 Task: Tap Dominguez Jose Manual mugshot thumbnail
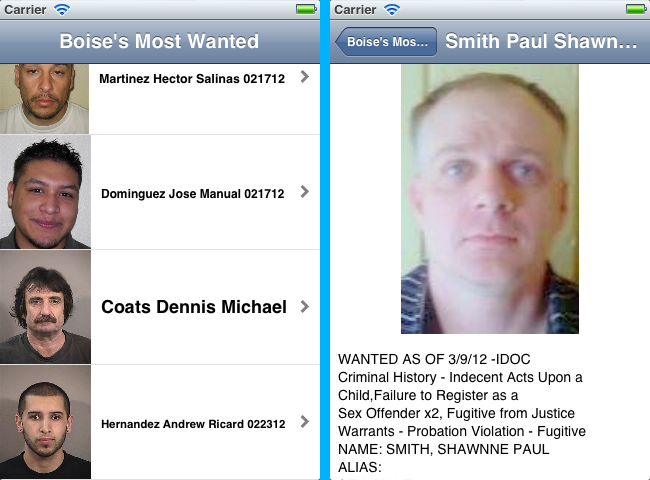[45, 192]
